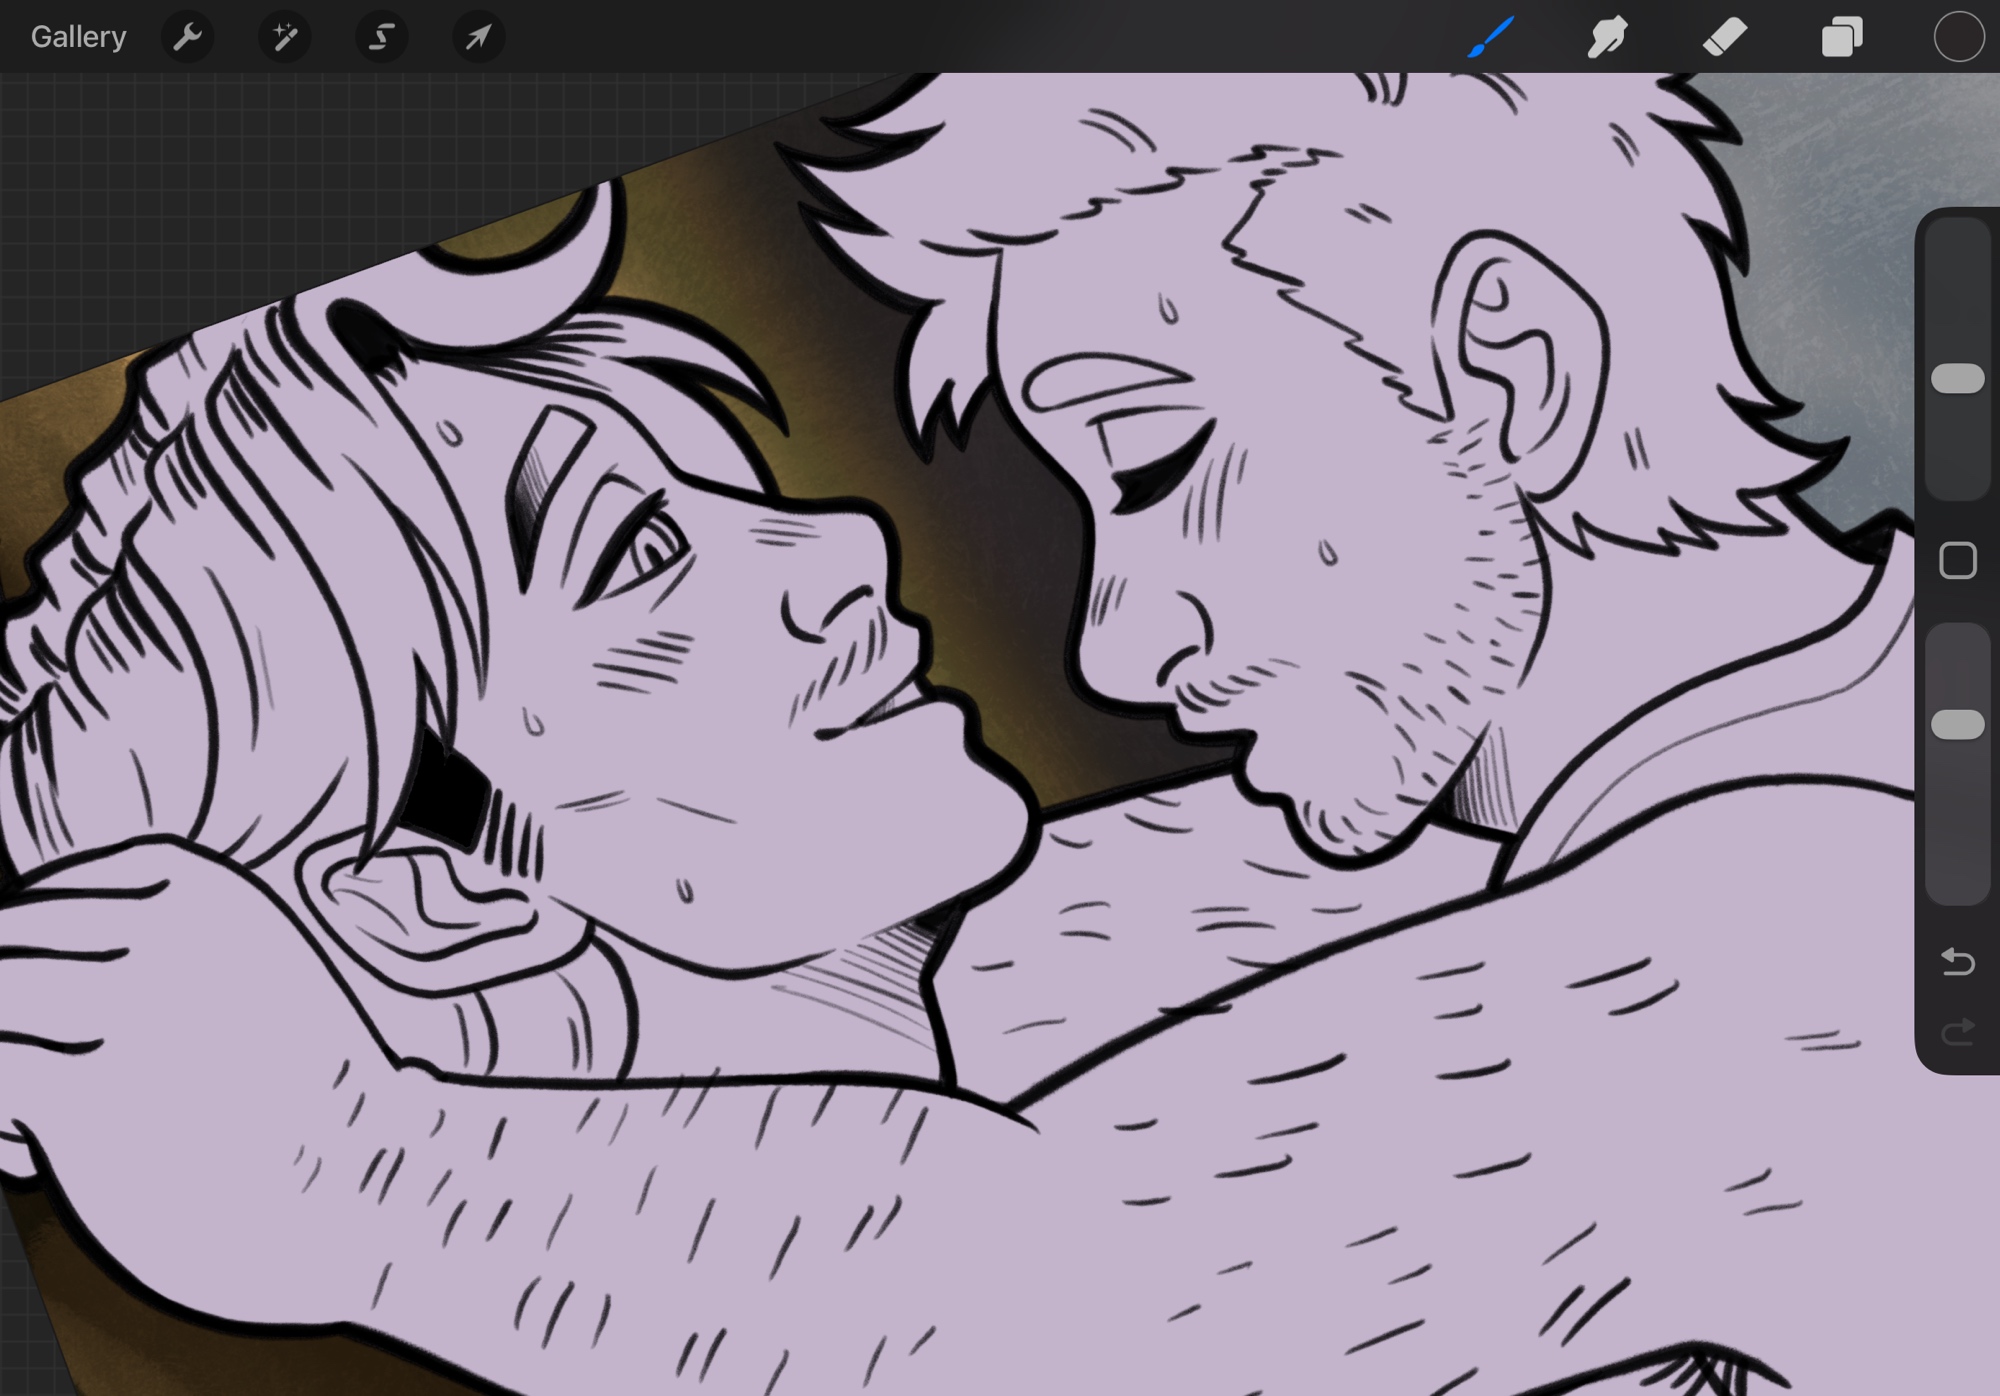
Task: Select the Eraser tool
Action: click(x=1724, y=37)
